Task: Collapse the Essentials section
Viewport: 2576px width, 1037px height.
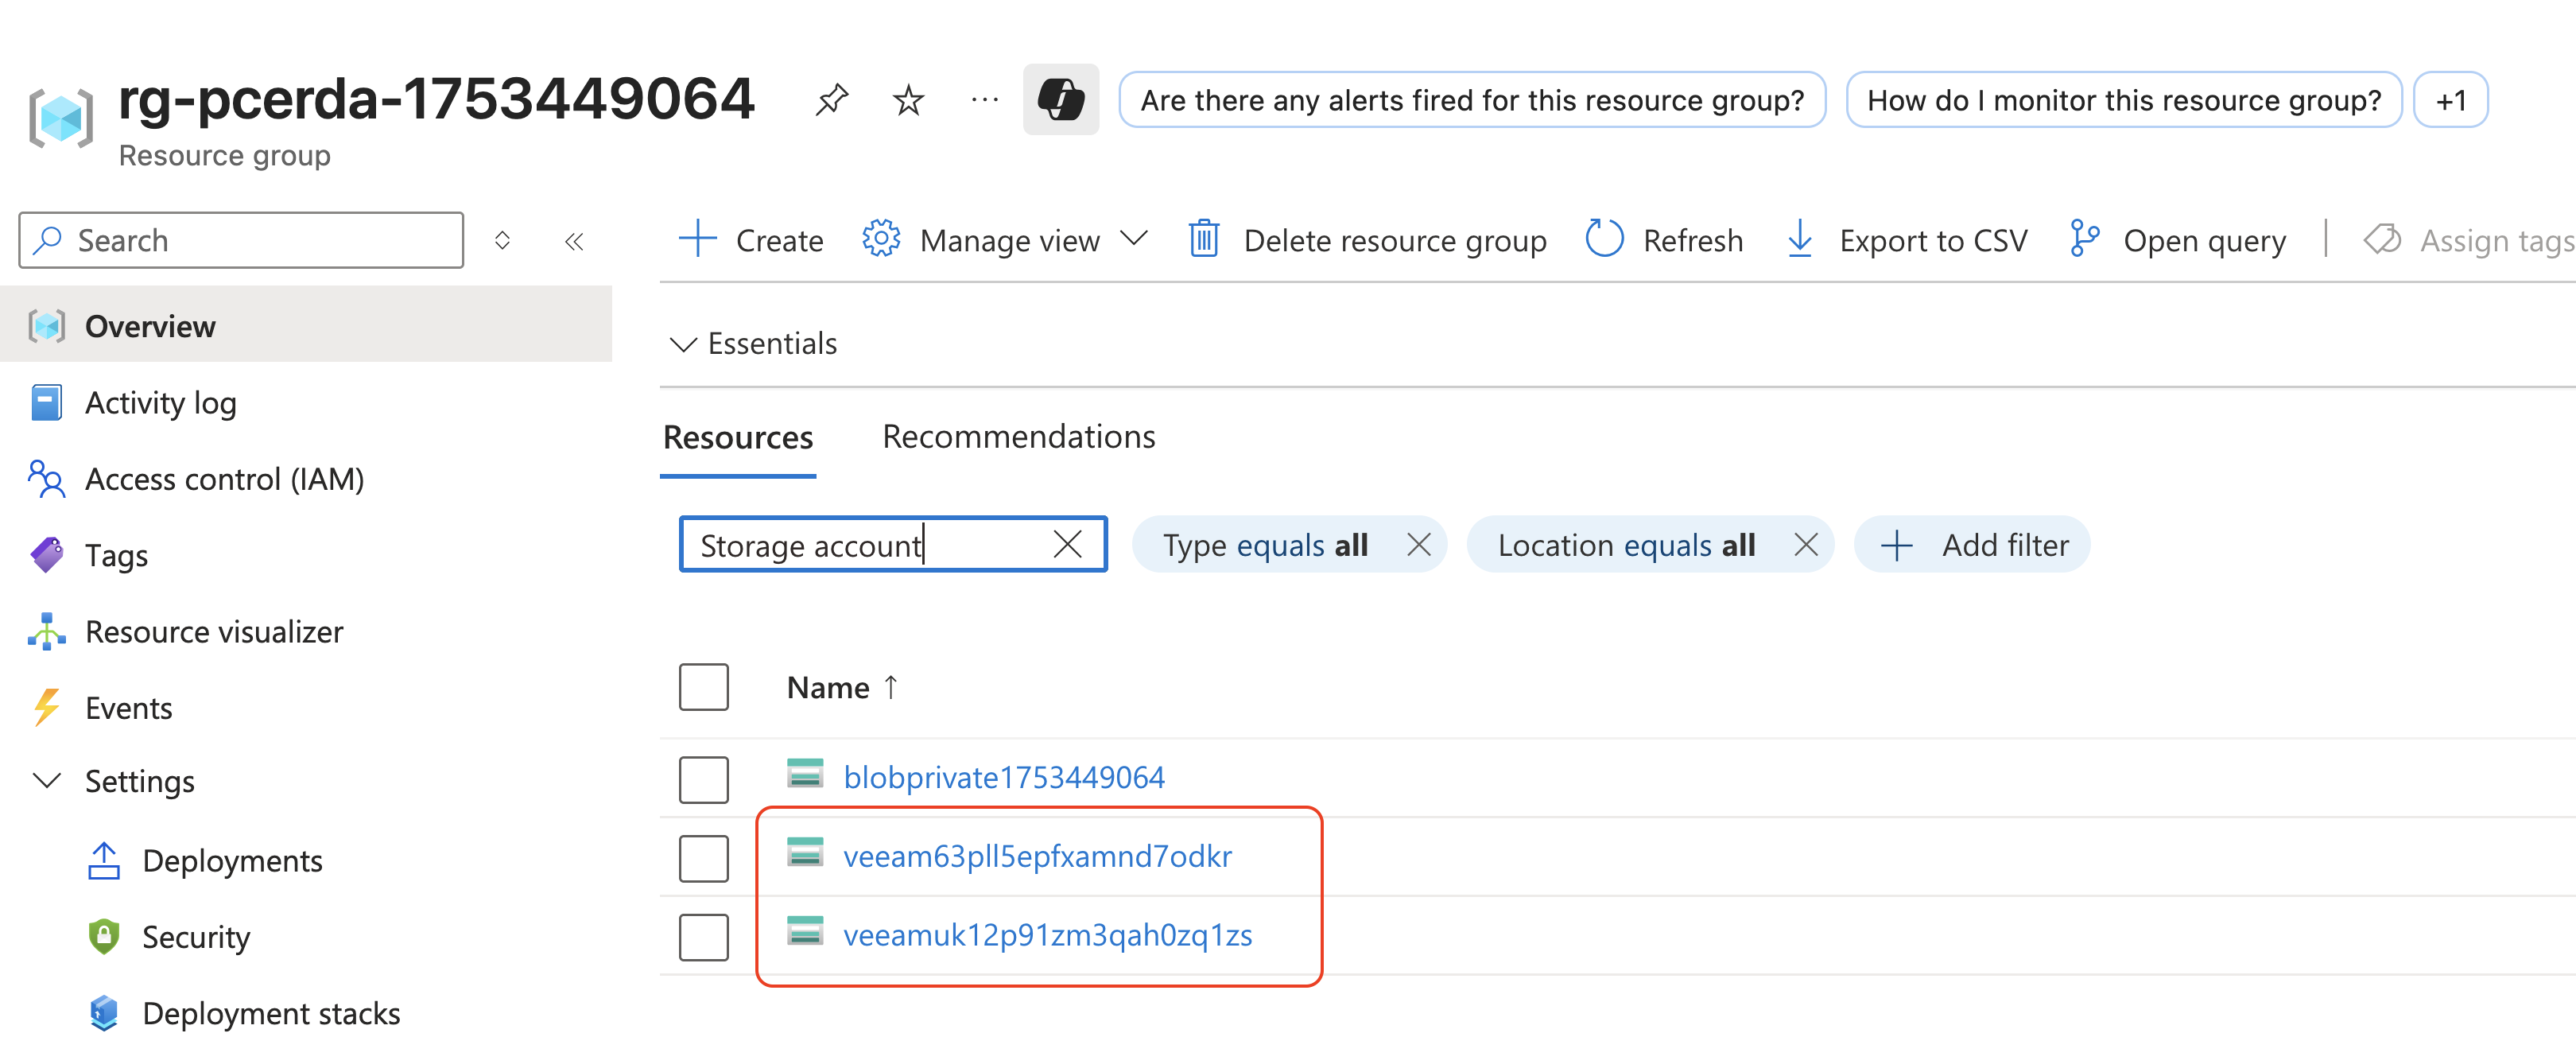Action: pyautogui.click(x=683, y=344)
